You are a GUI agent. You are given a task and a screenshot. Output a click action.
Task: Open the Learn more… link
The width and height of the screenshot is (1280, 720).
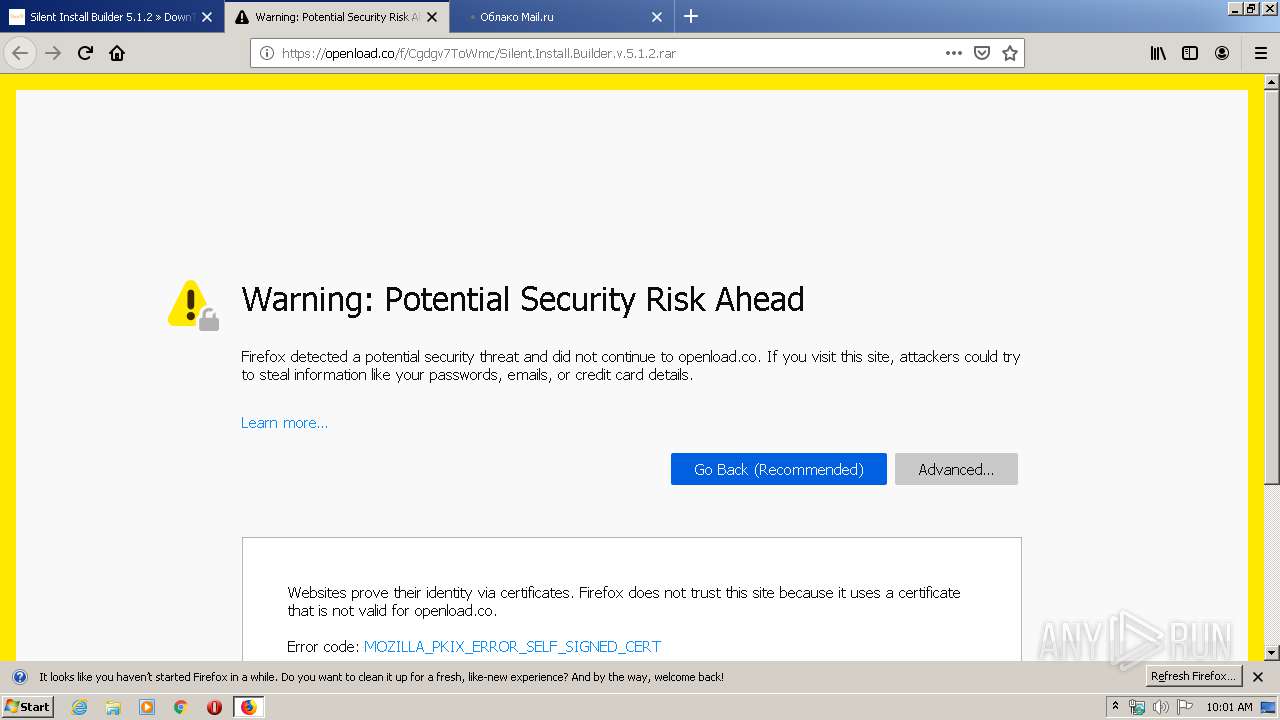tap(284, 423)
